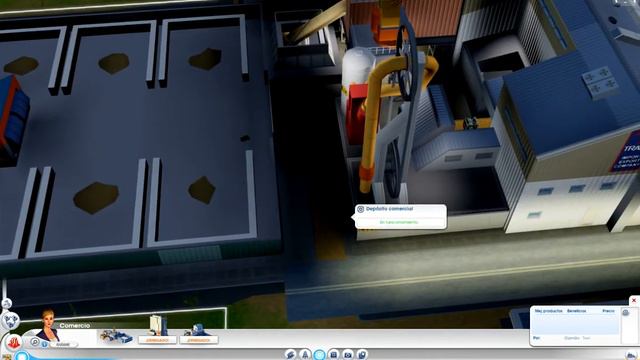Click the Mejores productos column header
Screen dimensions: 640x360
pos(549,311)
